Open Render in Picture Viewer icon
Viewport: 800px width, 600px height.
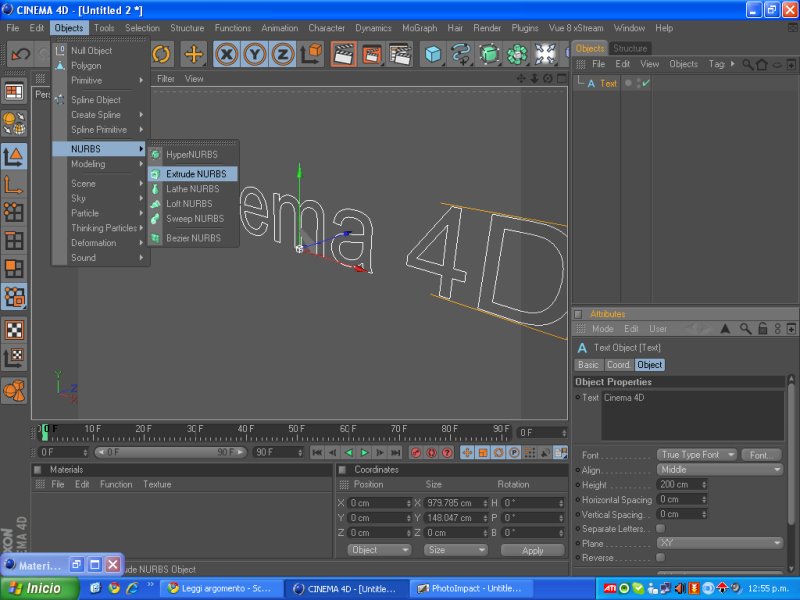click(372, 54)
